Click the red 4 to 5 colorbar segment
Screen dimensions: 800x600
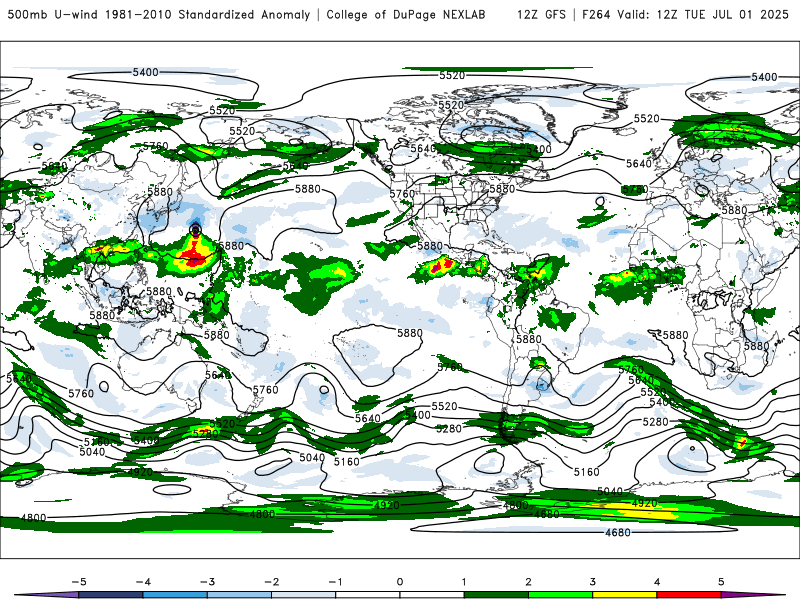point(689,595)
